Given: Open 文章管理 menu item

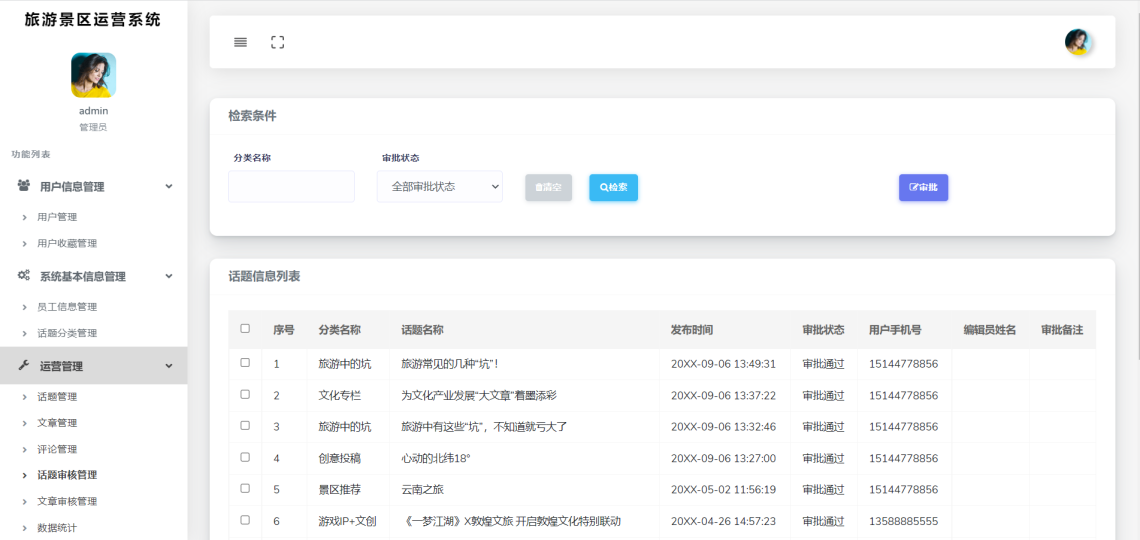Looking at the screenshot, I should pyautogui.click(x=57, y=424).
